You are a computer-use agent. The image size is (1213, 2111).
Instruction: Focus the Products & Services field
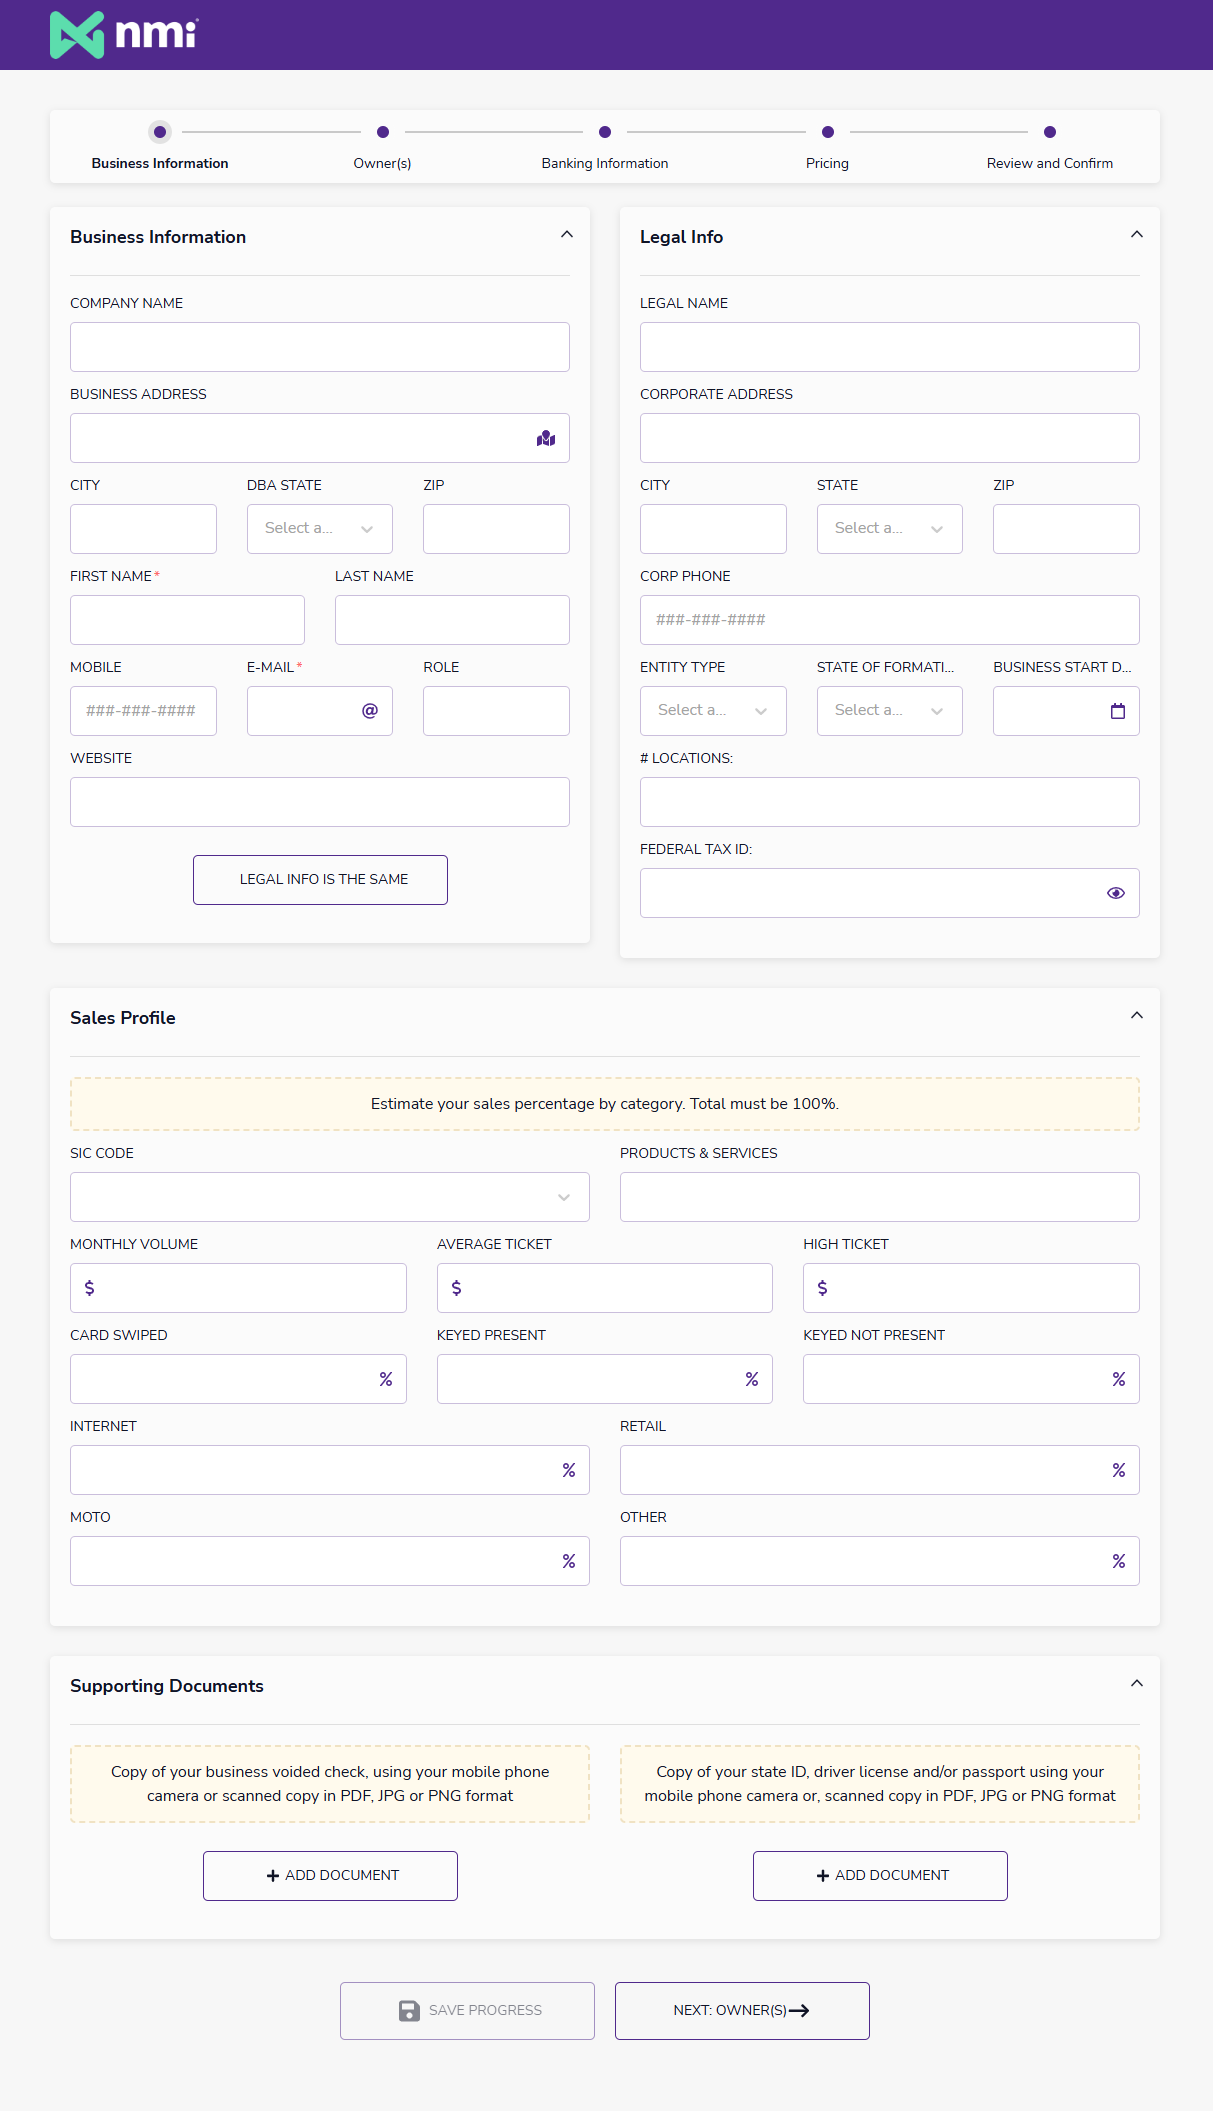tap(880, 1197)
